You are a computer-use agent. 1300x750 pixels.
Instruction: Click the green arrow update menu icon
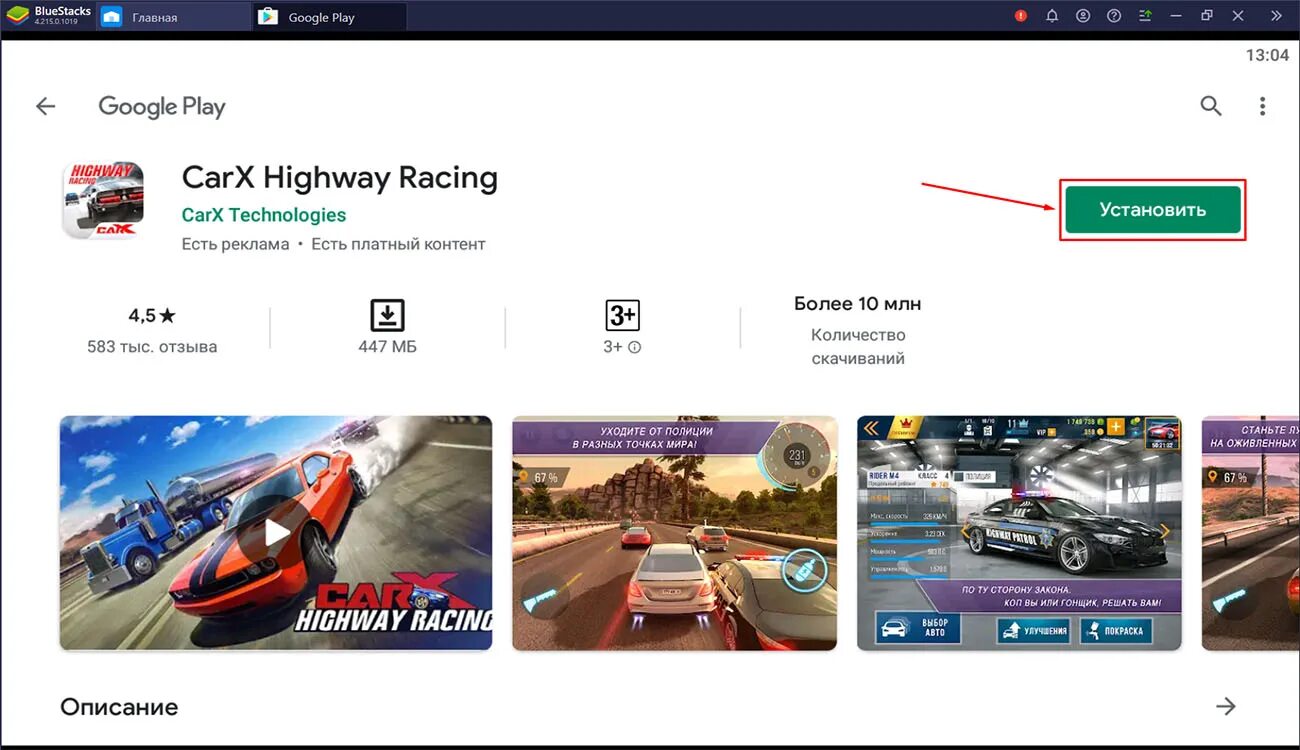[x=1145, y=16]
